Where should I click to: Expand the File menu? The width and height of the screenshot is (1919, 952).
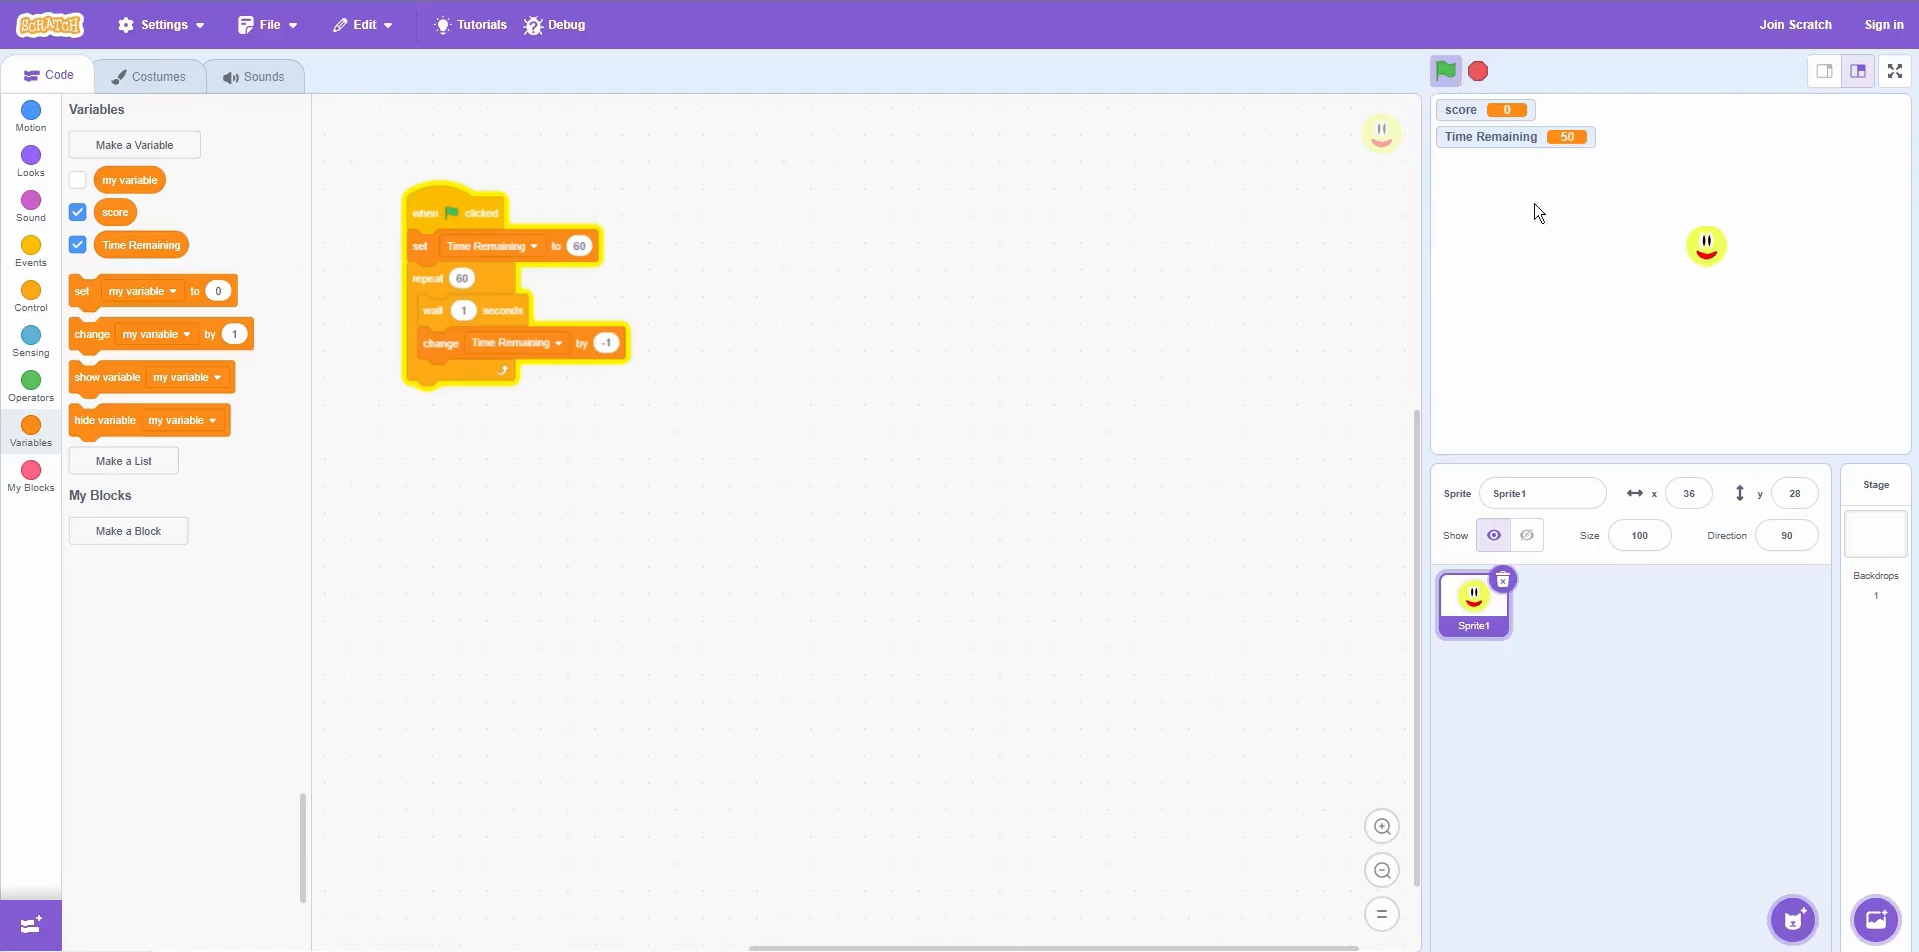[267, 25]
